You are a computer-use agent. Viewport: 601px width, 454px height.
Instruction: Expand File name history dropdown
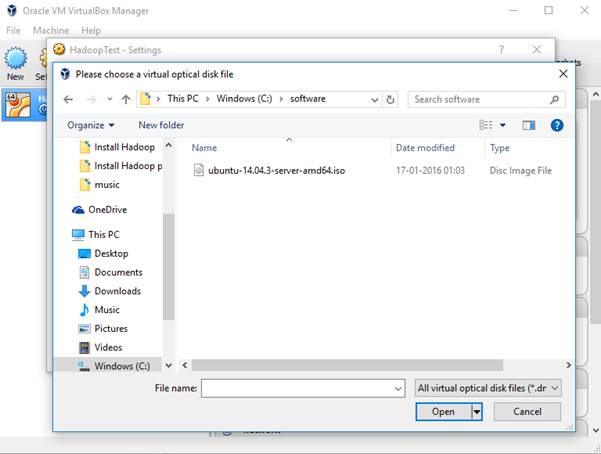pyautogui.click(x=398, y=389)
